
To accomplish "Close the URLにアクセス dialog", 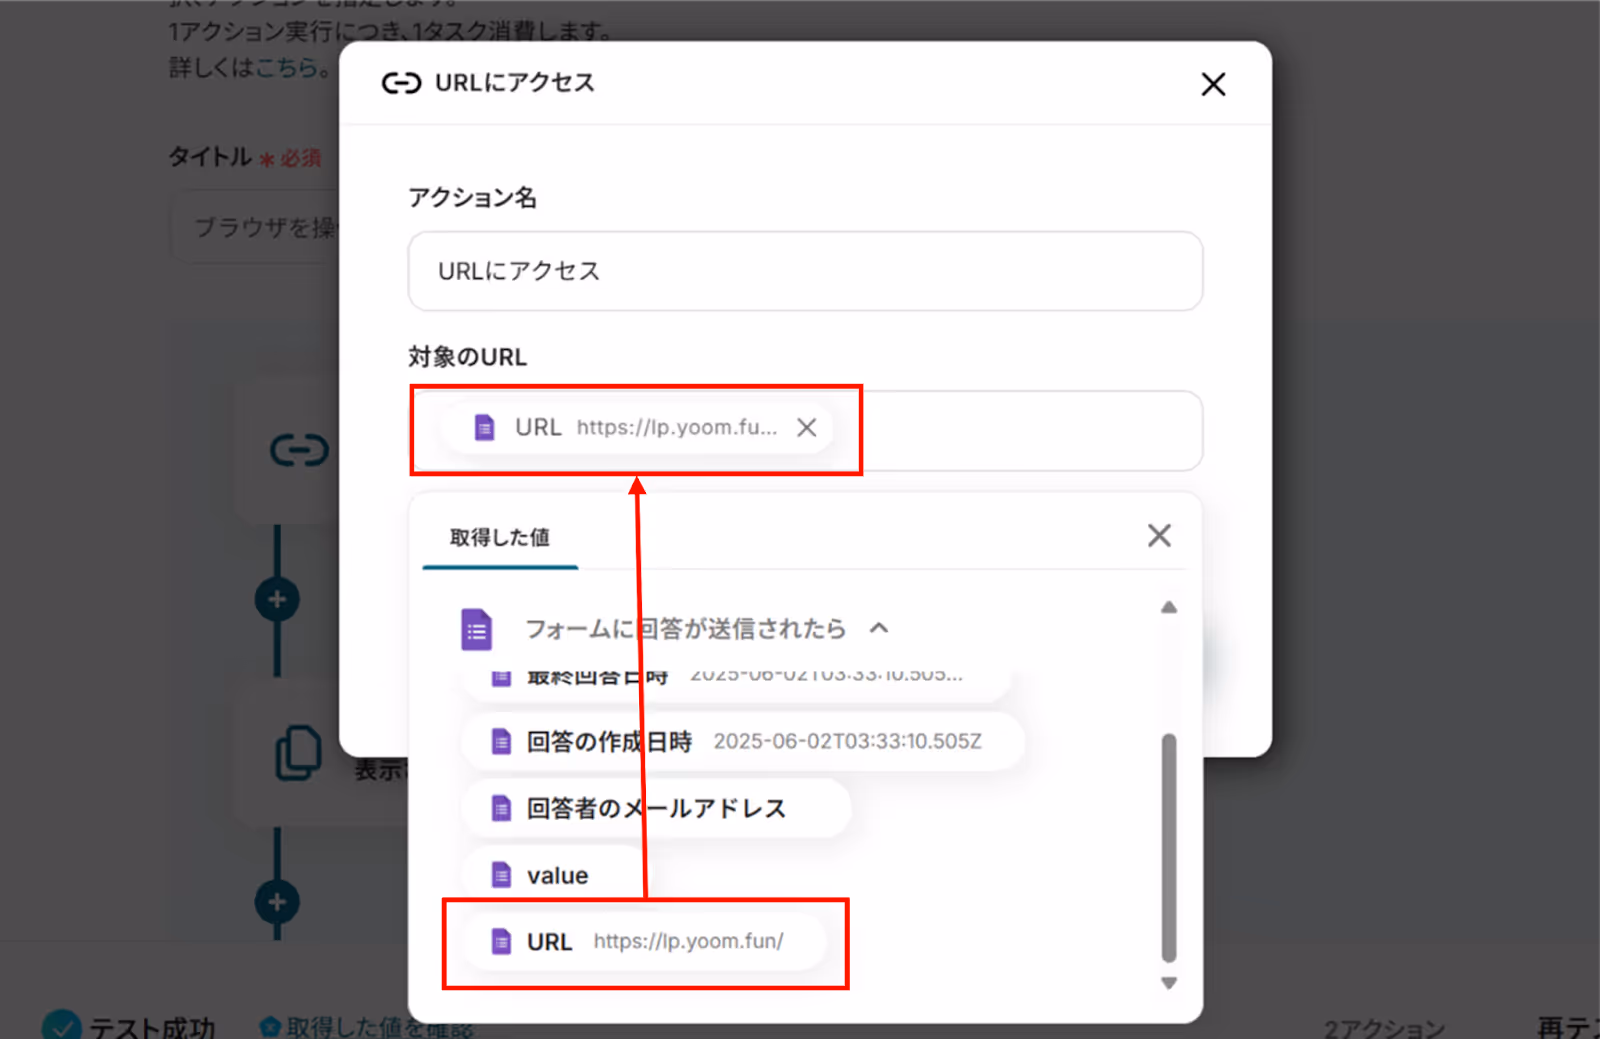I will [x=1213, y=84].
